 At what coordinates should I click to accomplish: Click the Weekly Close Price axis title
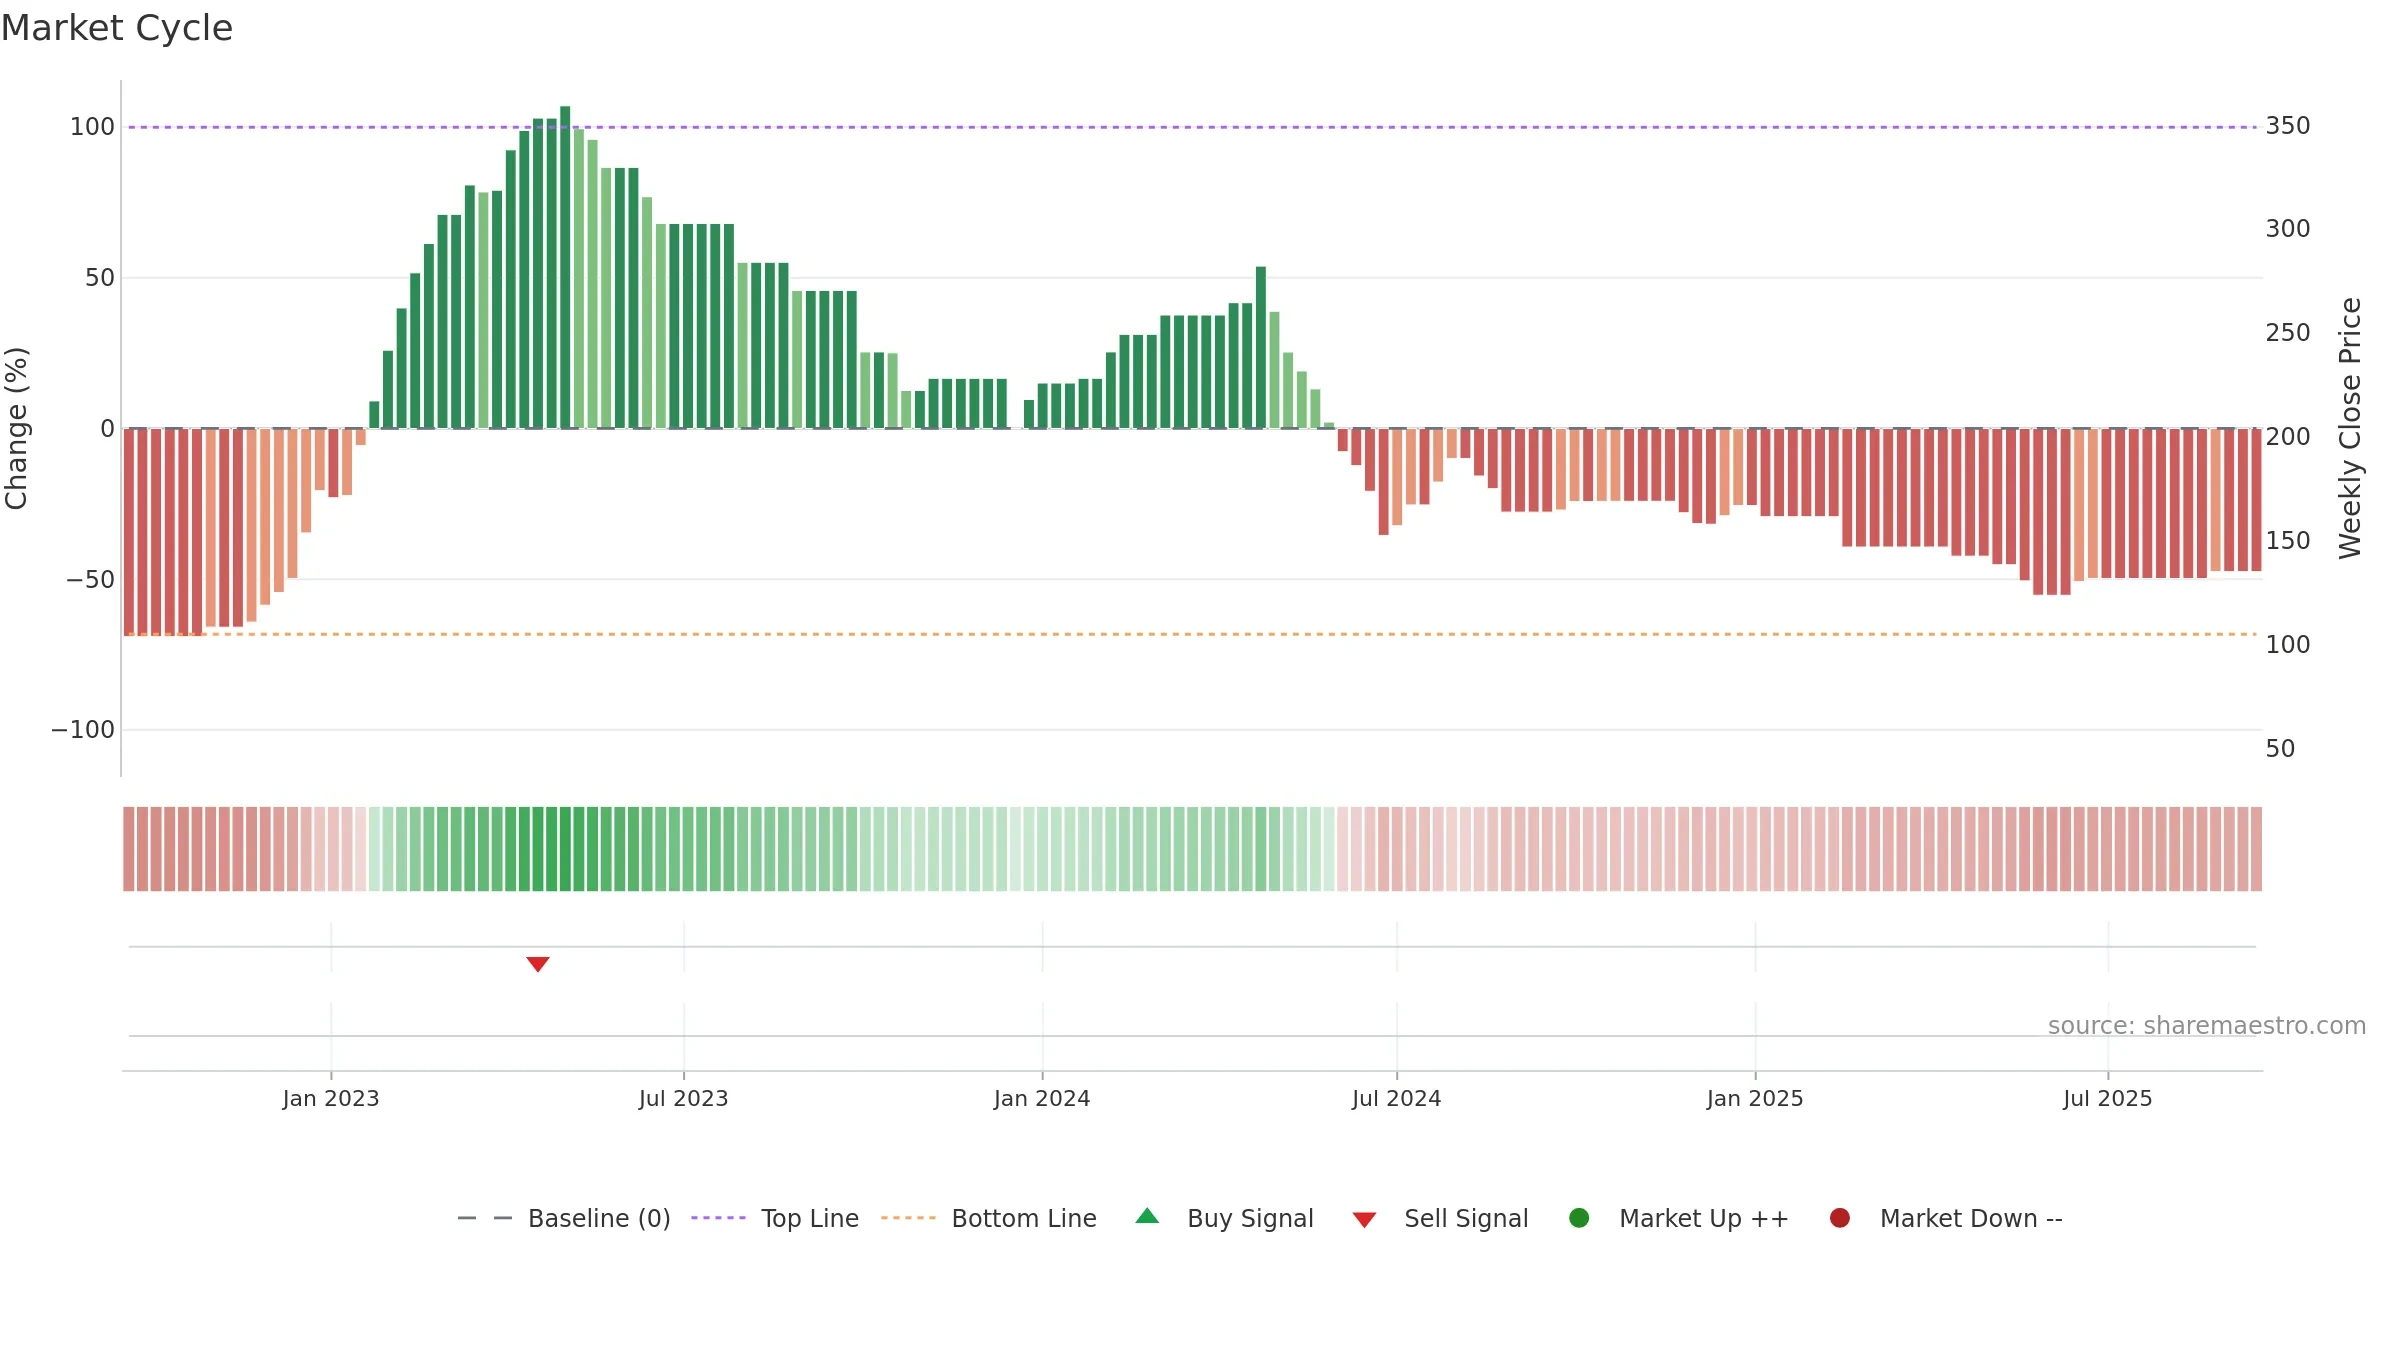2350,428
